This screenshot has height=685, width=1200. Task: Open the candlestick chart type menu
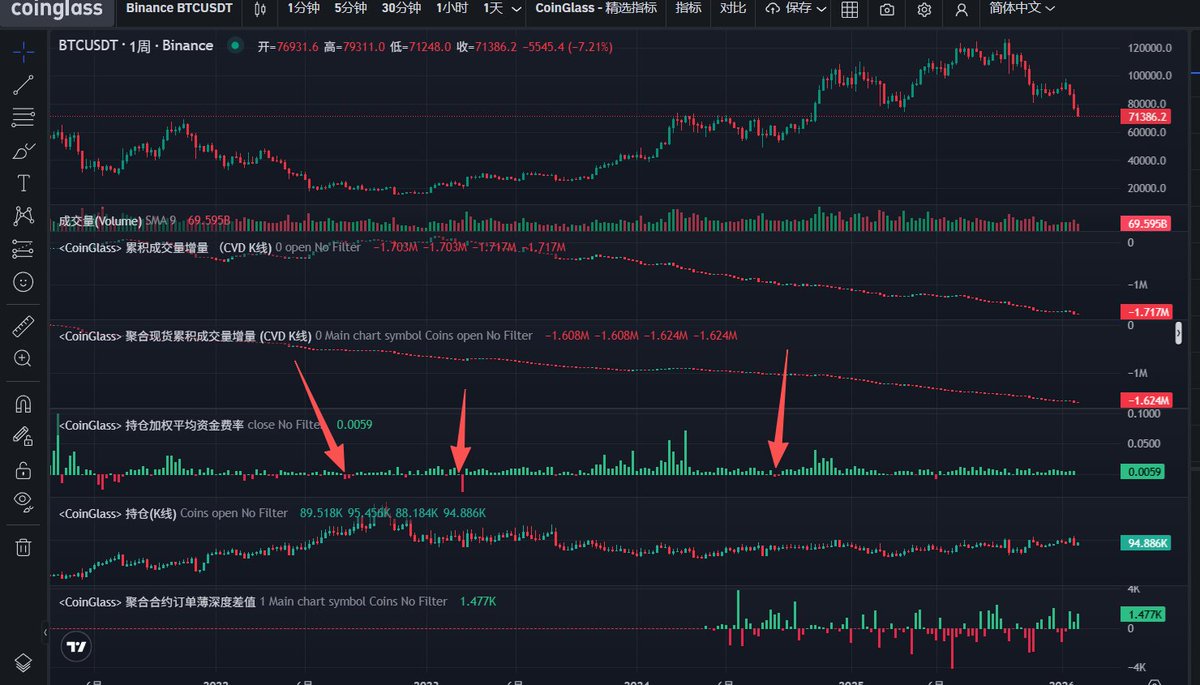(261, 9)
